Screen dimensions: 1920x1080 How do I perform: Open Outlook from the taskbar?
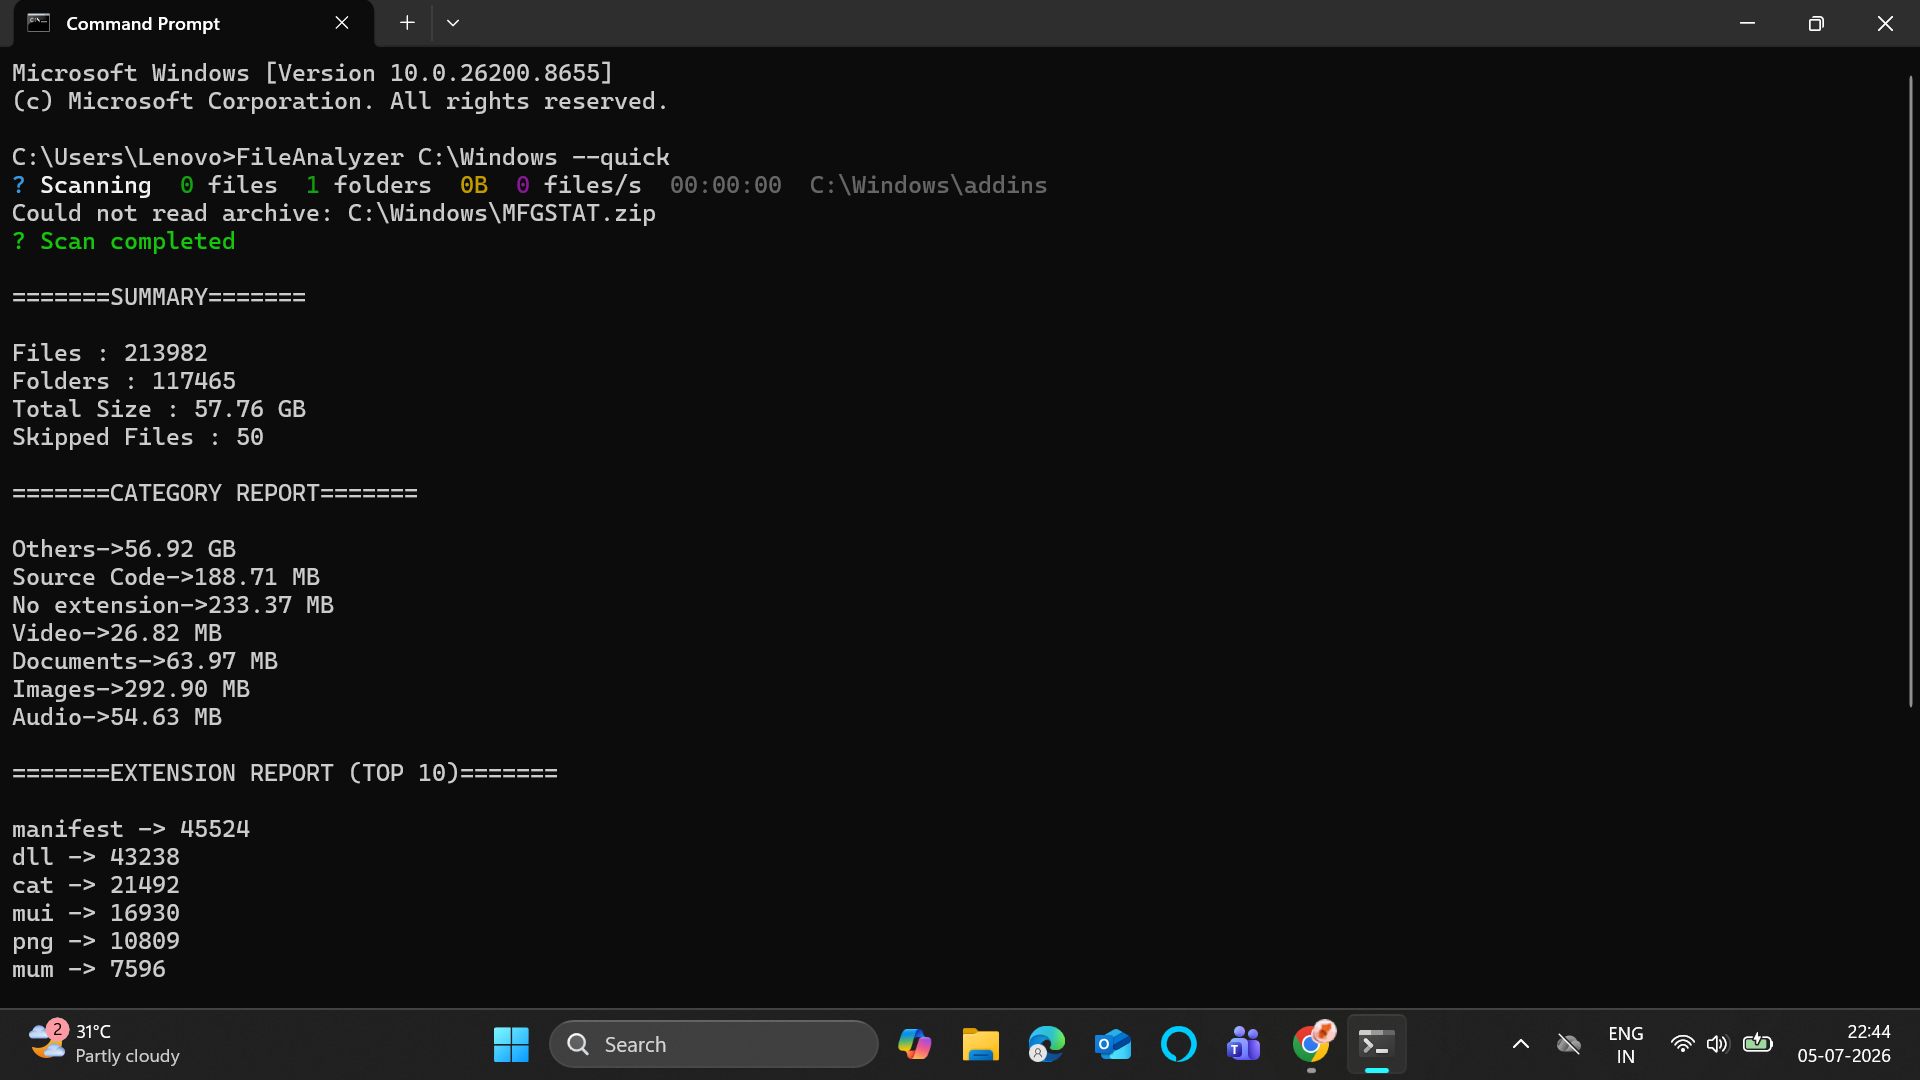(x=1112, y=1044)
